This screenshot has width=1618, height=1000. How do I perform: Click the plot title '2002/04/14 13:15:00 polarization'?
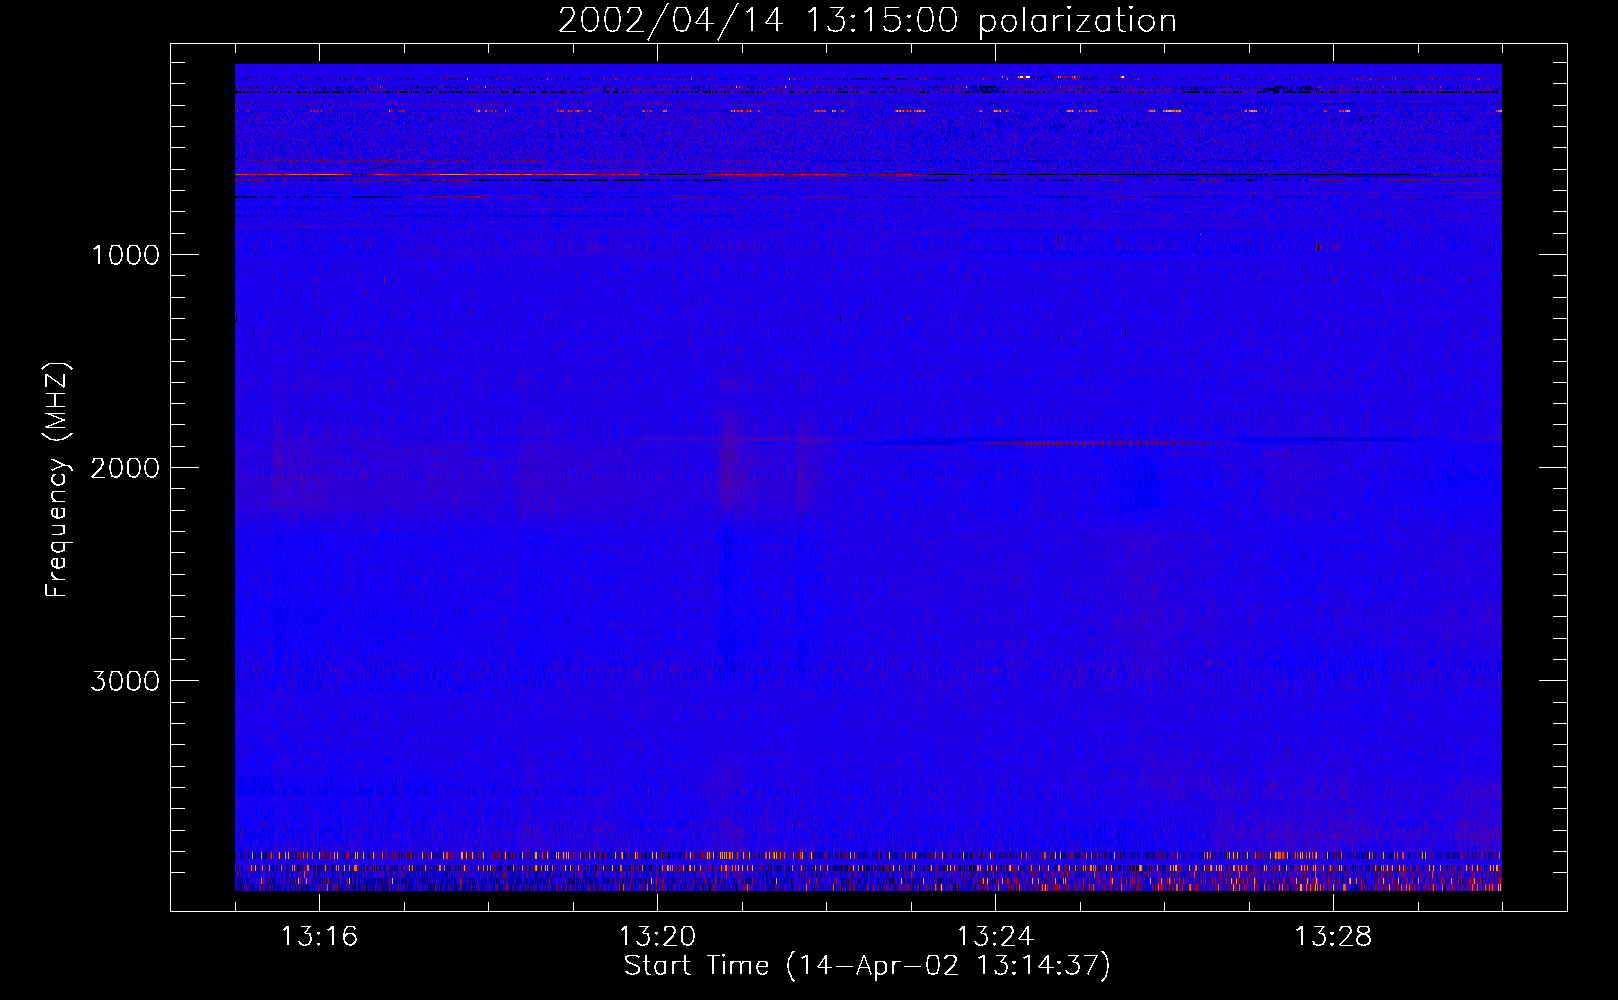[867, 20]
